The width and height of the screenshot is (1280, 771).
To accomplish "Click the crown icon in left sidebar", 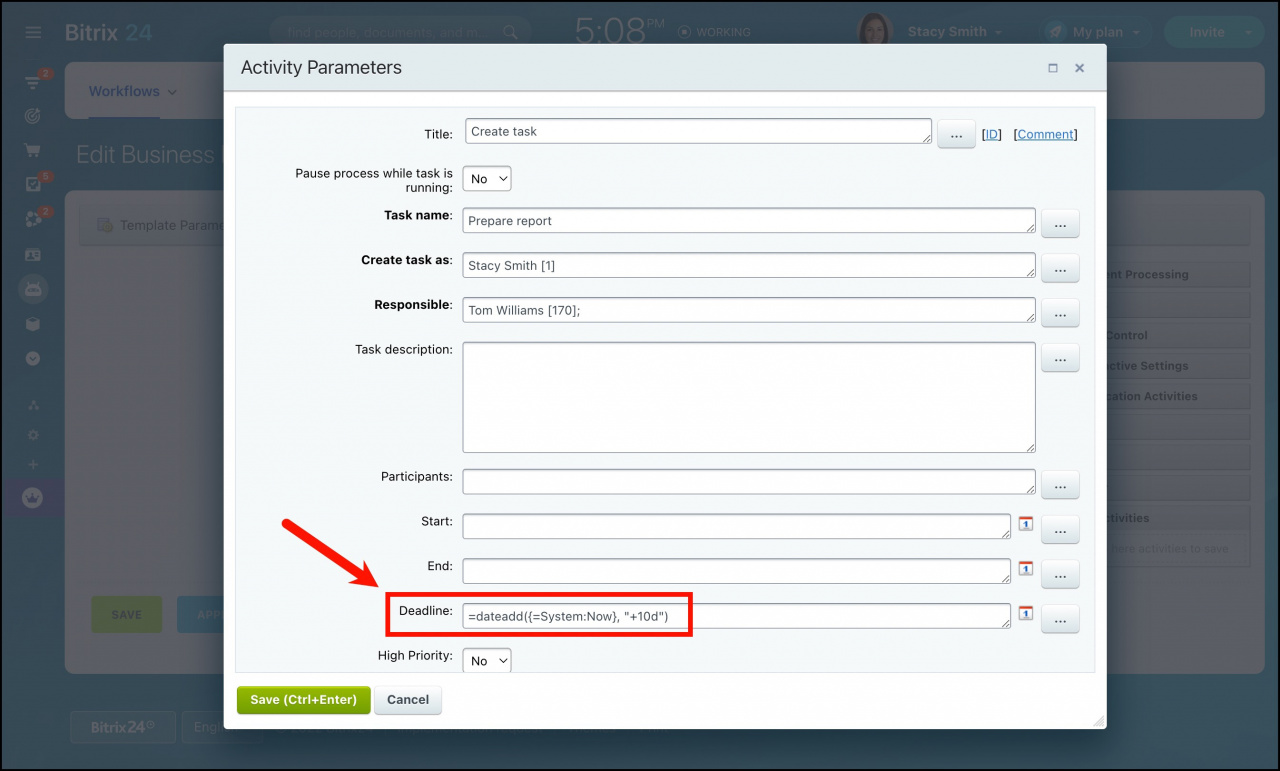I will click(33, 497).
